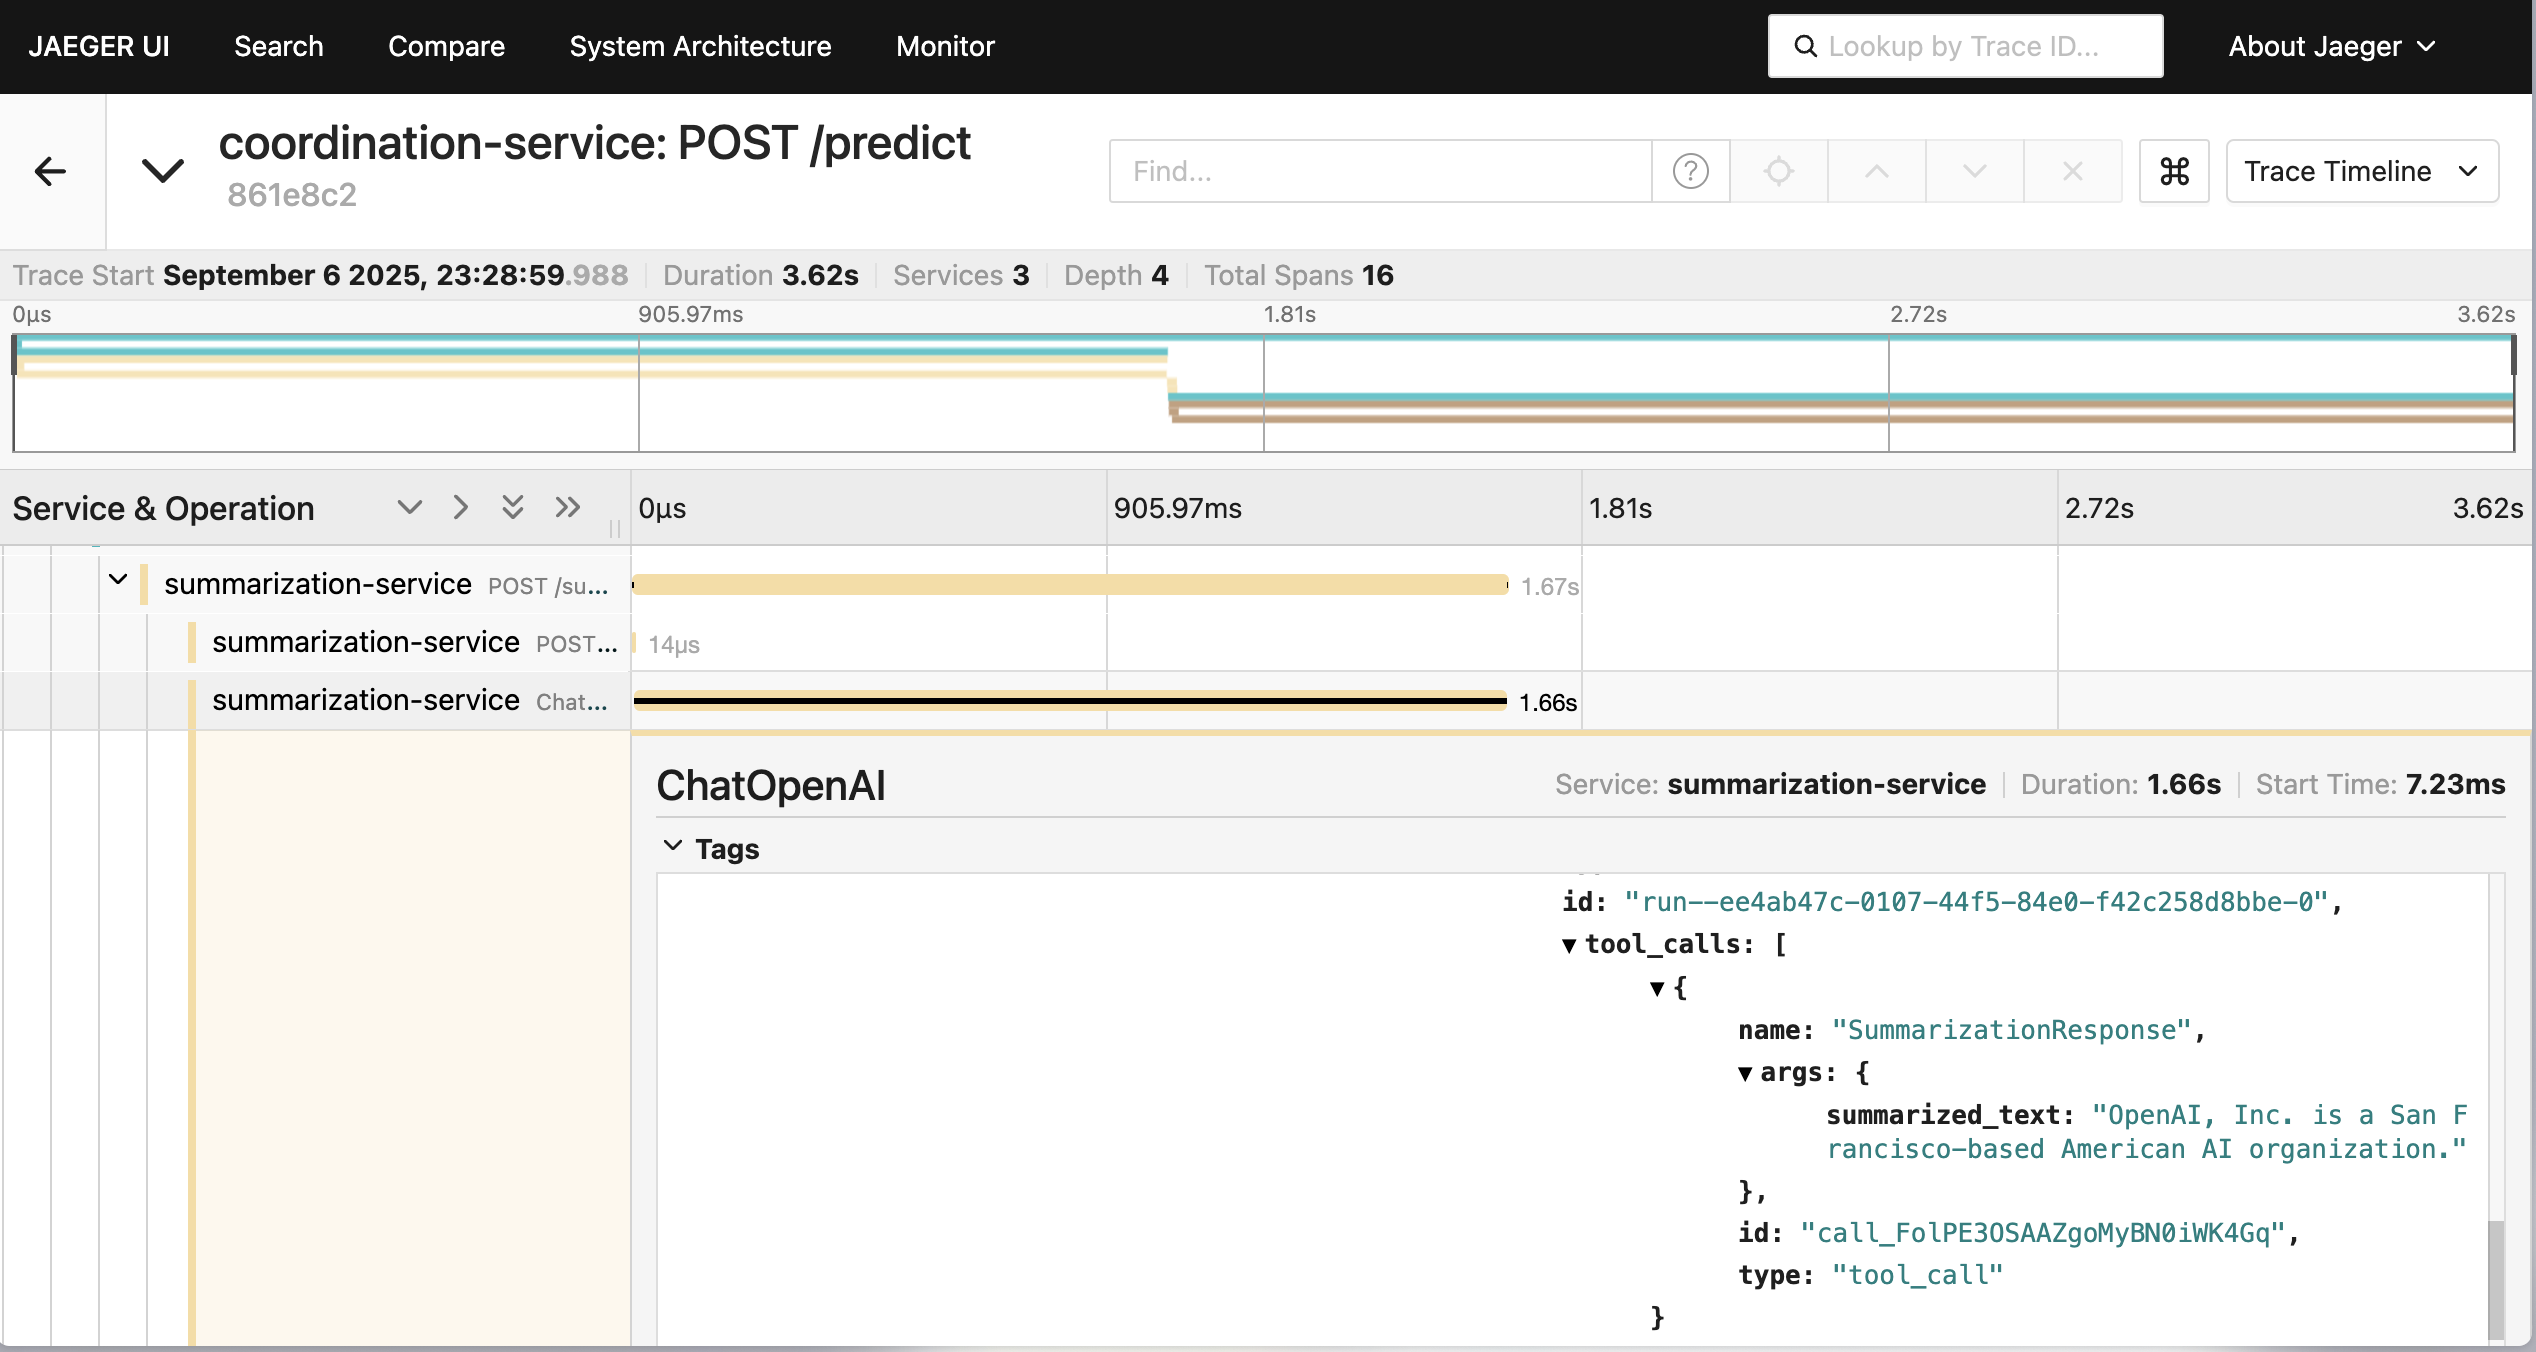Click the locate/focus matches crosshair icon
Image resolution: width=2536 pixels, height=1352 pixels.
pos(1778,171)
